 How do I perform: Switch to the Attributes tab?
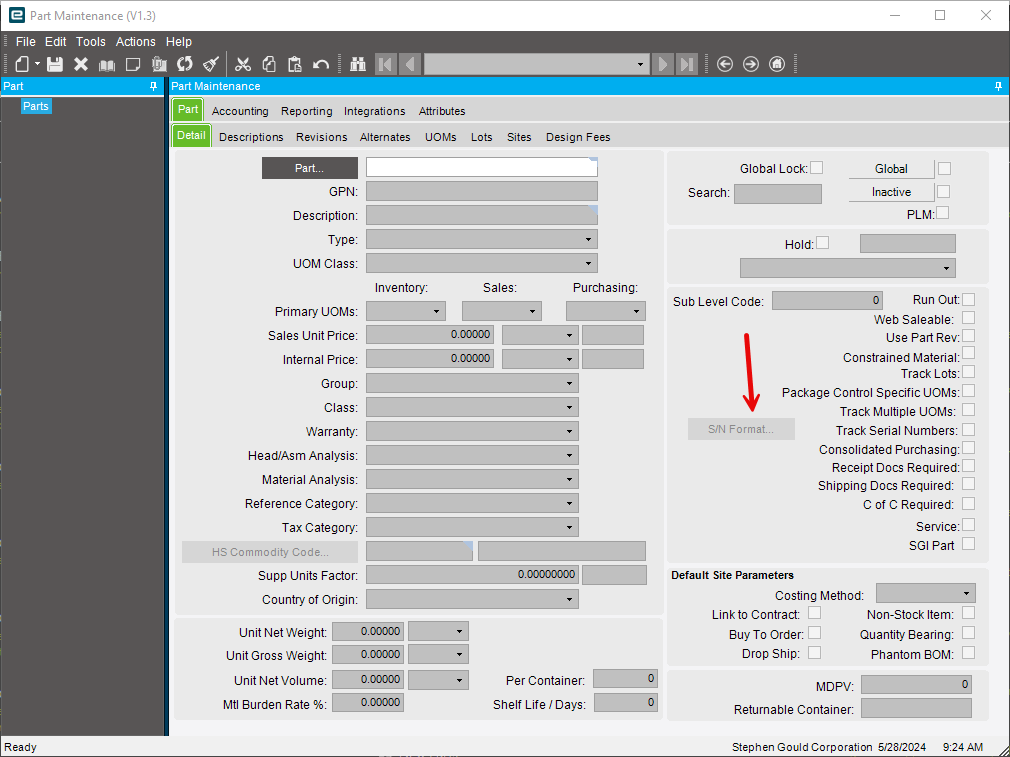tap(442, 111)
